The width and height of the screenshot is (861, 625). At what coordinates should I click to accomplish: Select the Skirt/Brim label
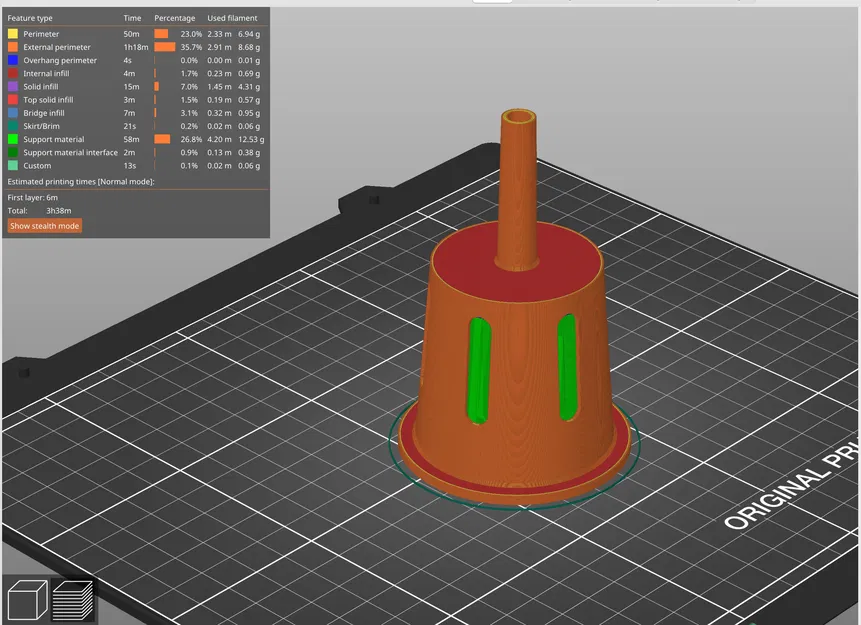(42, 126)
